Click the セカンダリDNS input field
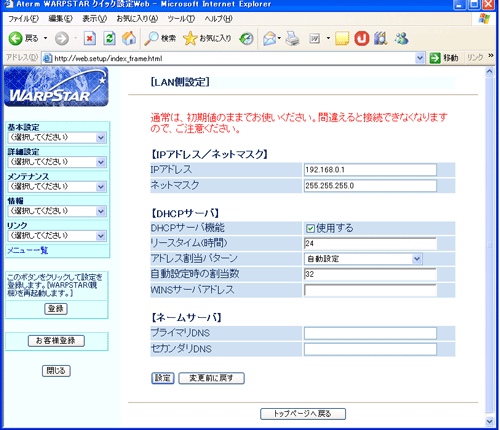The height and width of the screenshot is (430, 500). (x=370, y=349)
